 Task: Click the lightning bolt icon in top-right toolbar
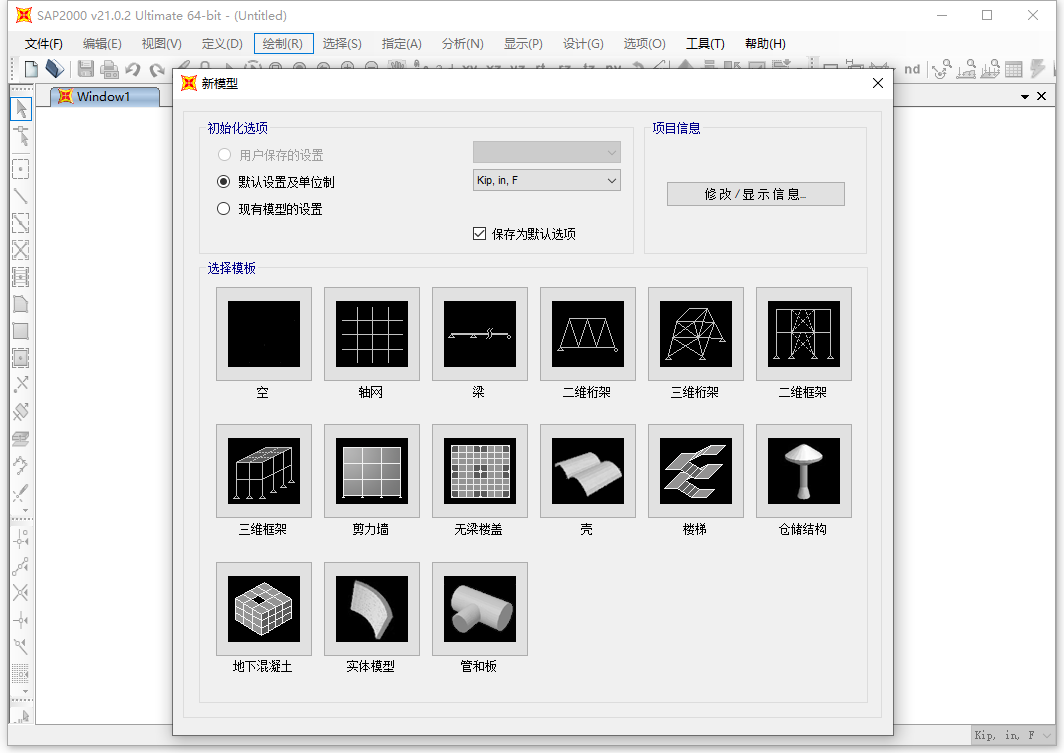[x=1037, y=69]
